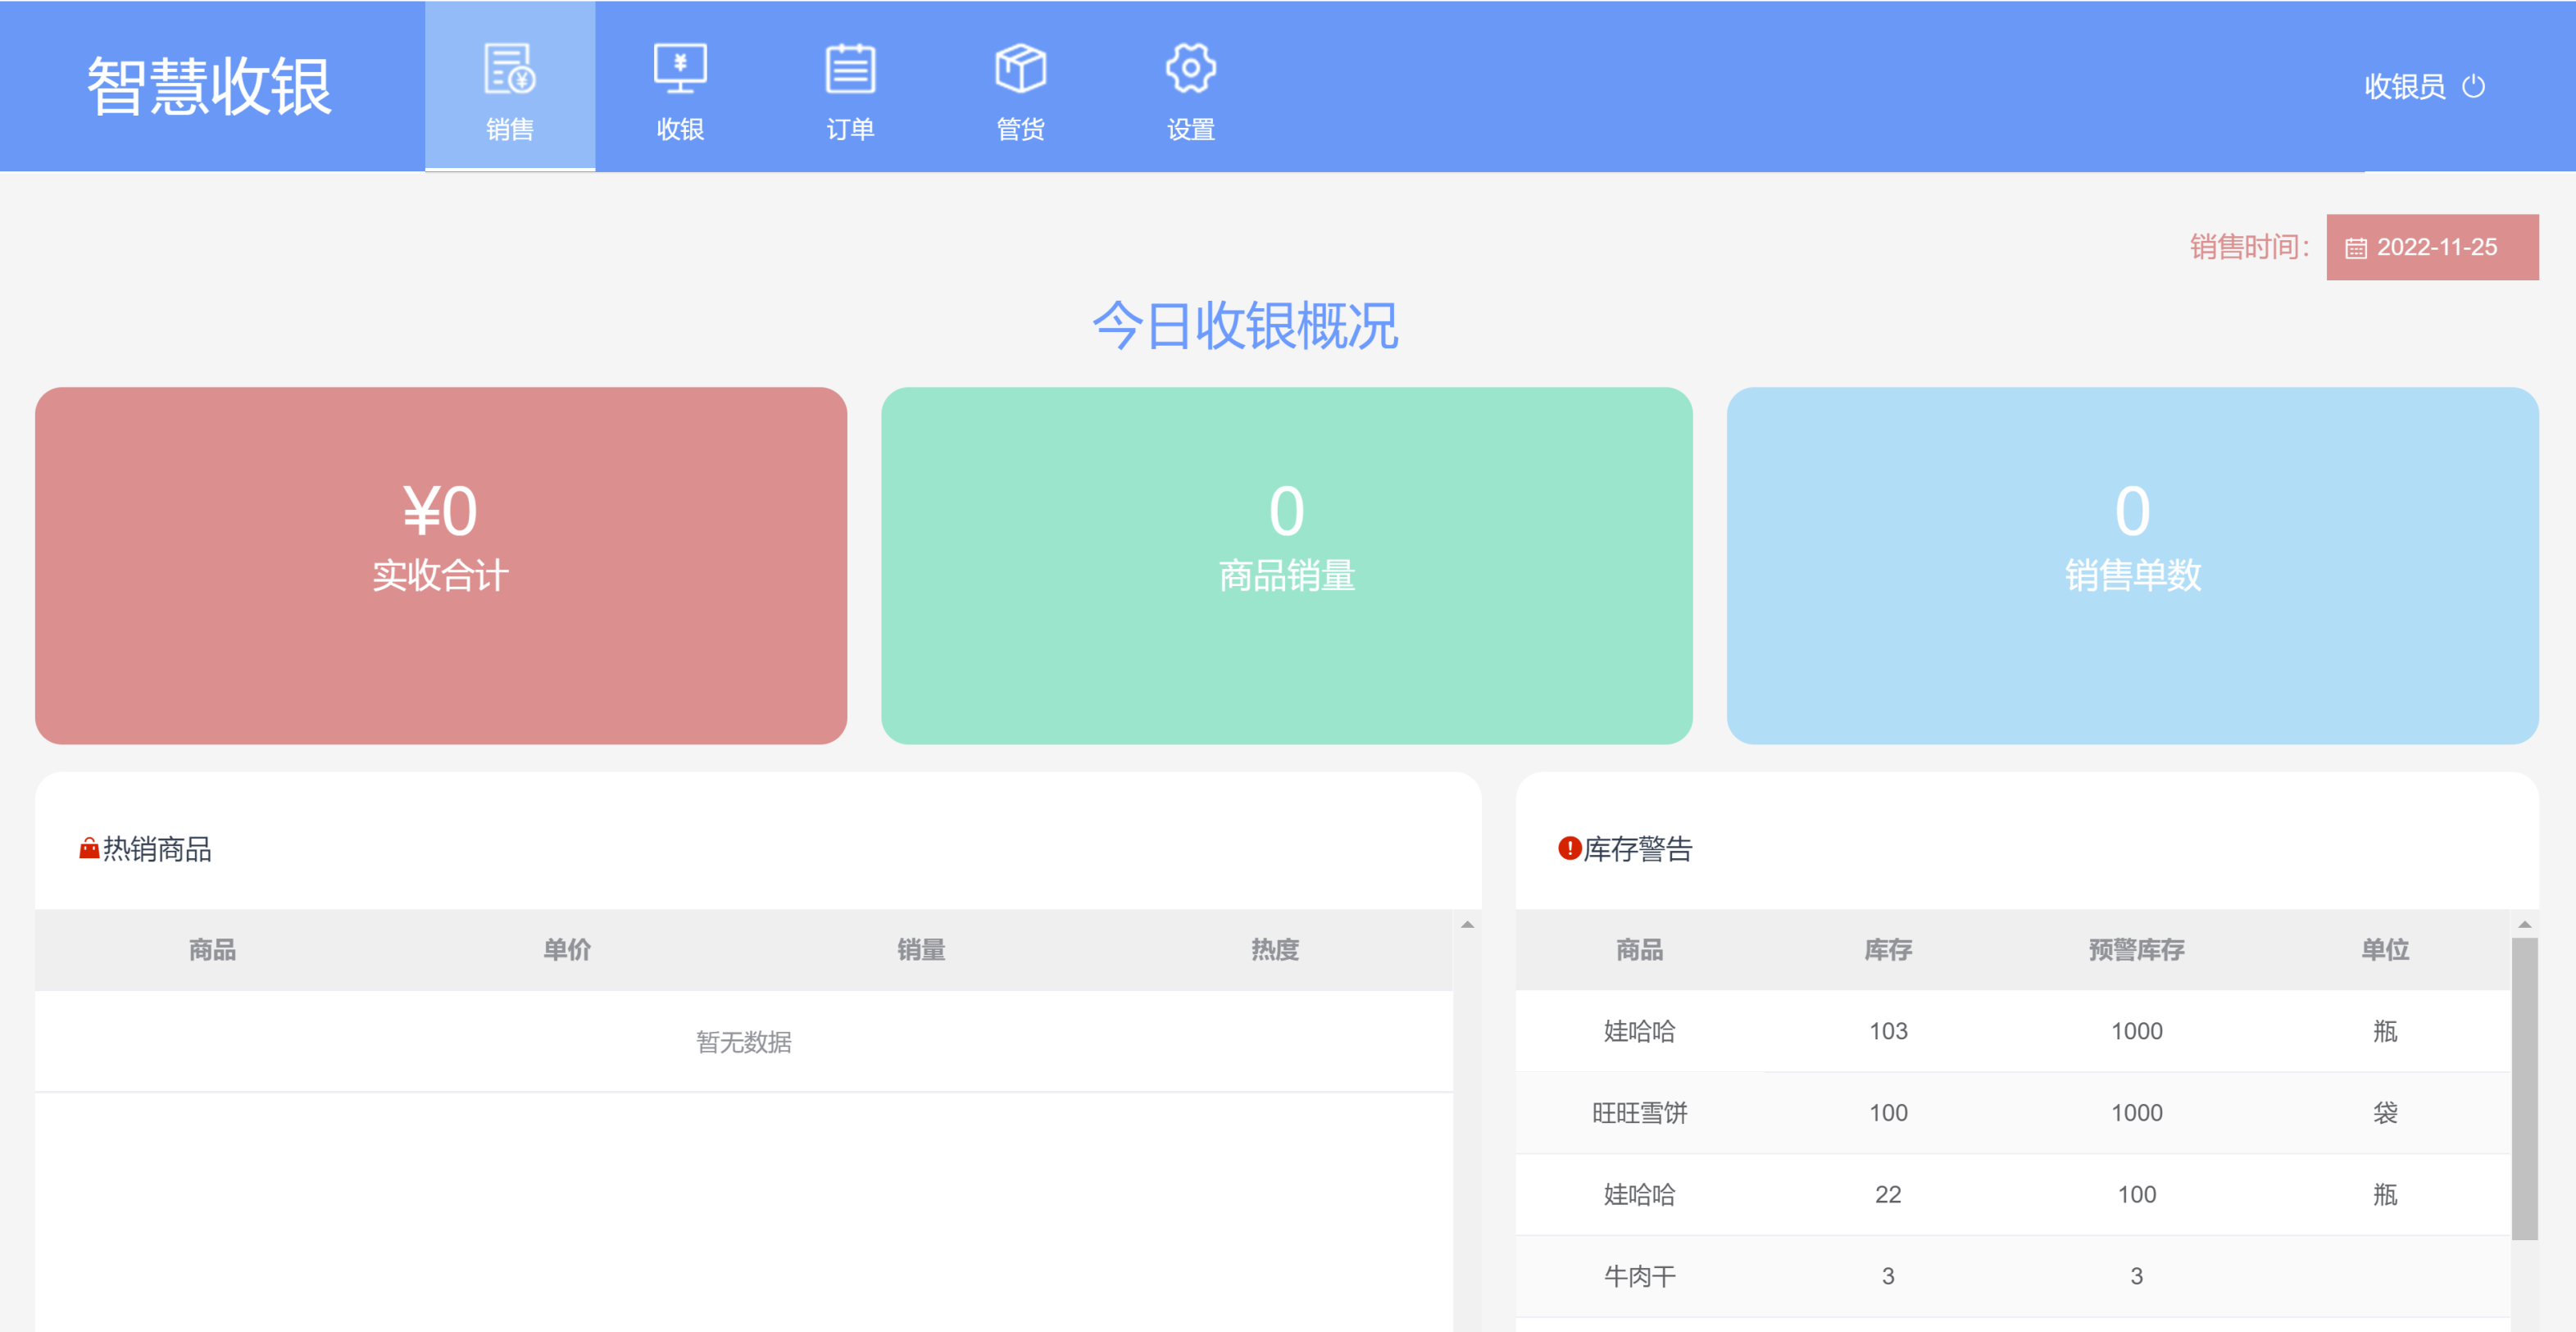The height and width of the screenshot is (1332, 2576).
Task: Click the calendar icon in date picker
Action: (x=2356, y=248)
